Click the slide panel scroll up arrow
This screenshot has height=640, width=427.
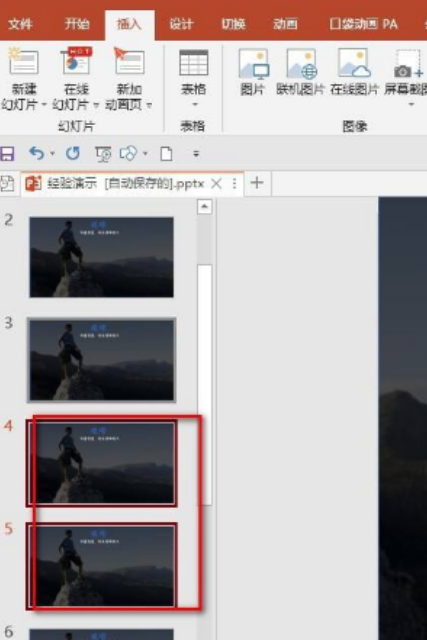[205, 207]
